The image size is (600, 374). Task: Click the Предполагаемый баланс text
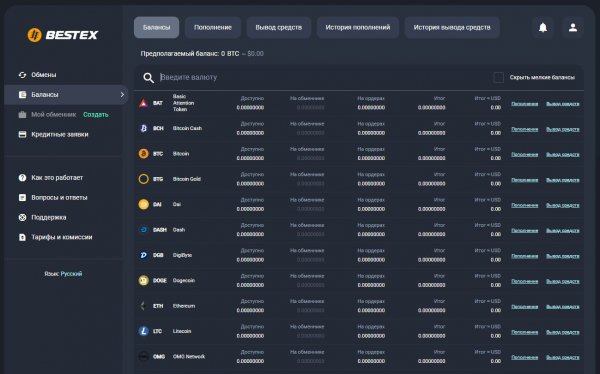point(202,54)
